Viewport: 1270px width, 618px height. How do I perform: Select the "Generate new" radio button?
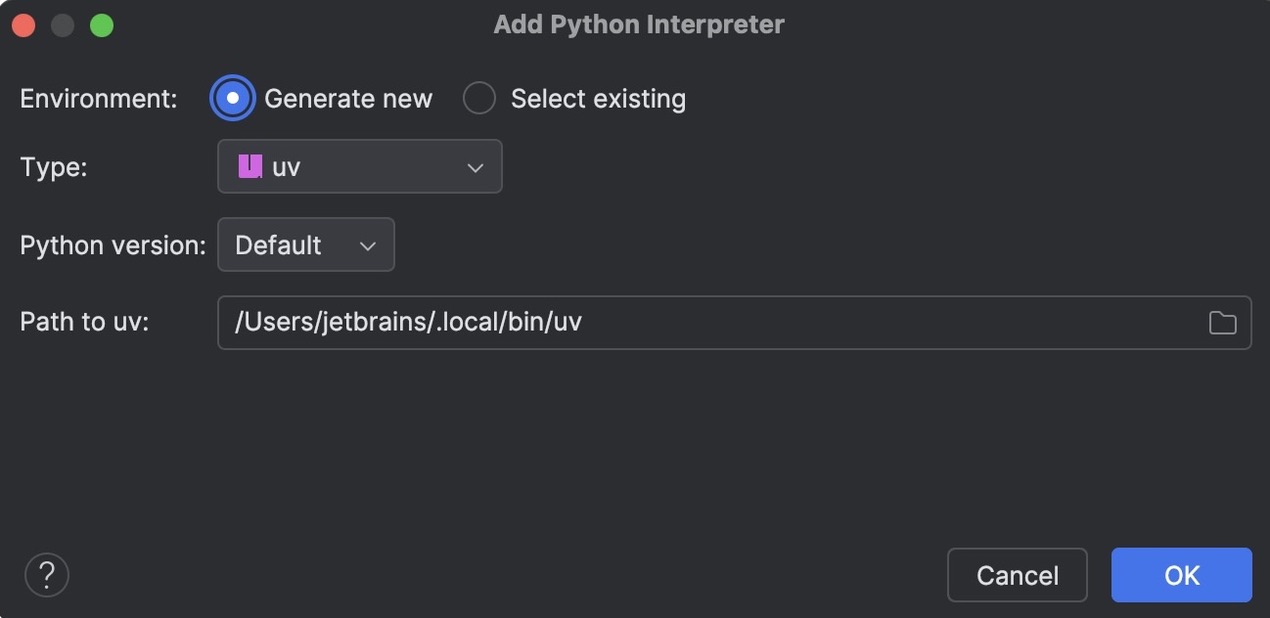click(x=232, y=97)
